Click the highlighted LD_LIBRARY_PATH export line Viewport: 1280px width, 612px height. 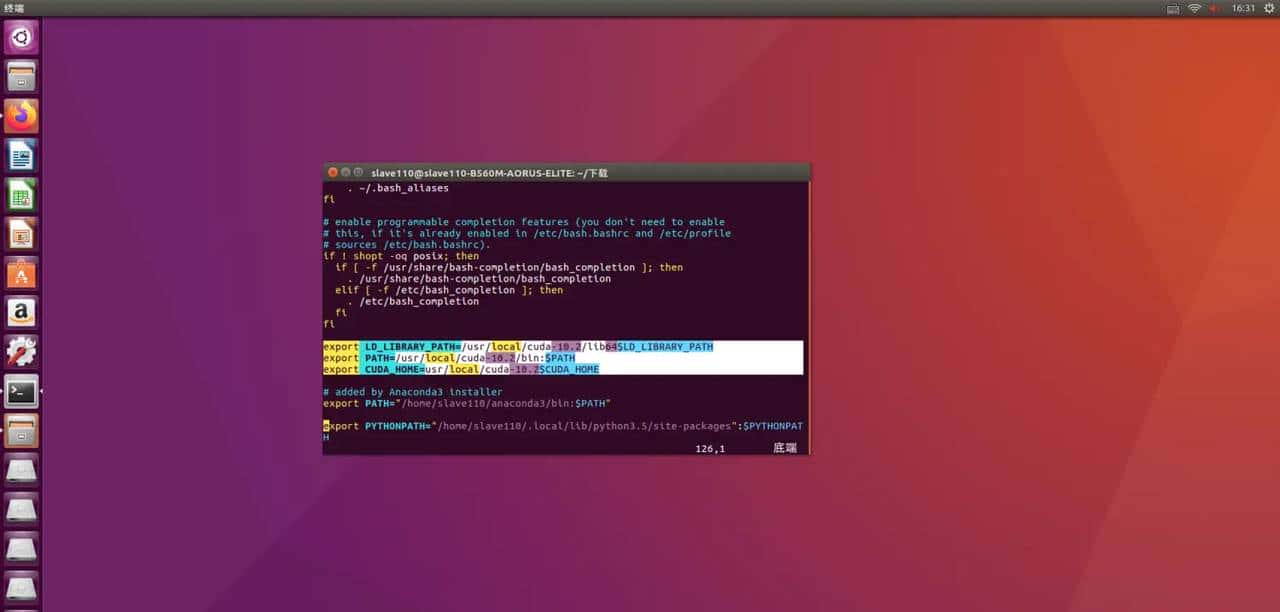[x=520, y=346]
